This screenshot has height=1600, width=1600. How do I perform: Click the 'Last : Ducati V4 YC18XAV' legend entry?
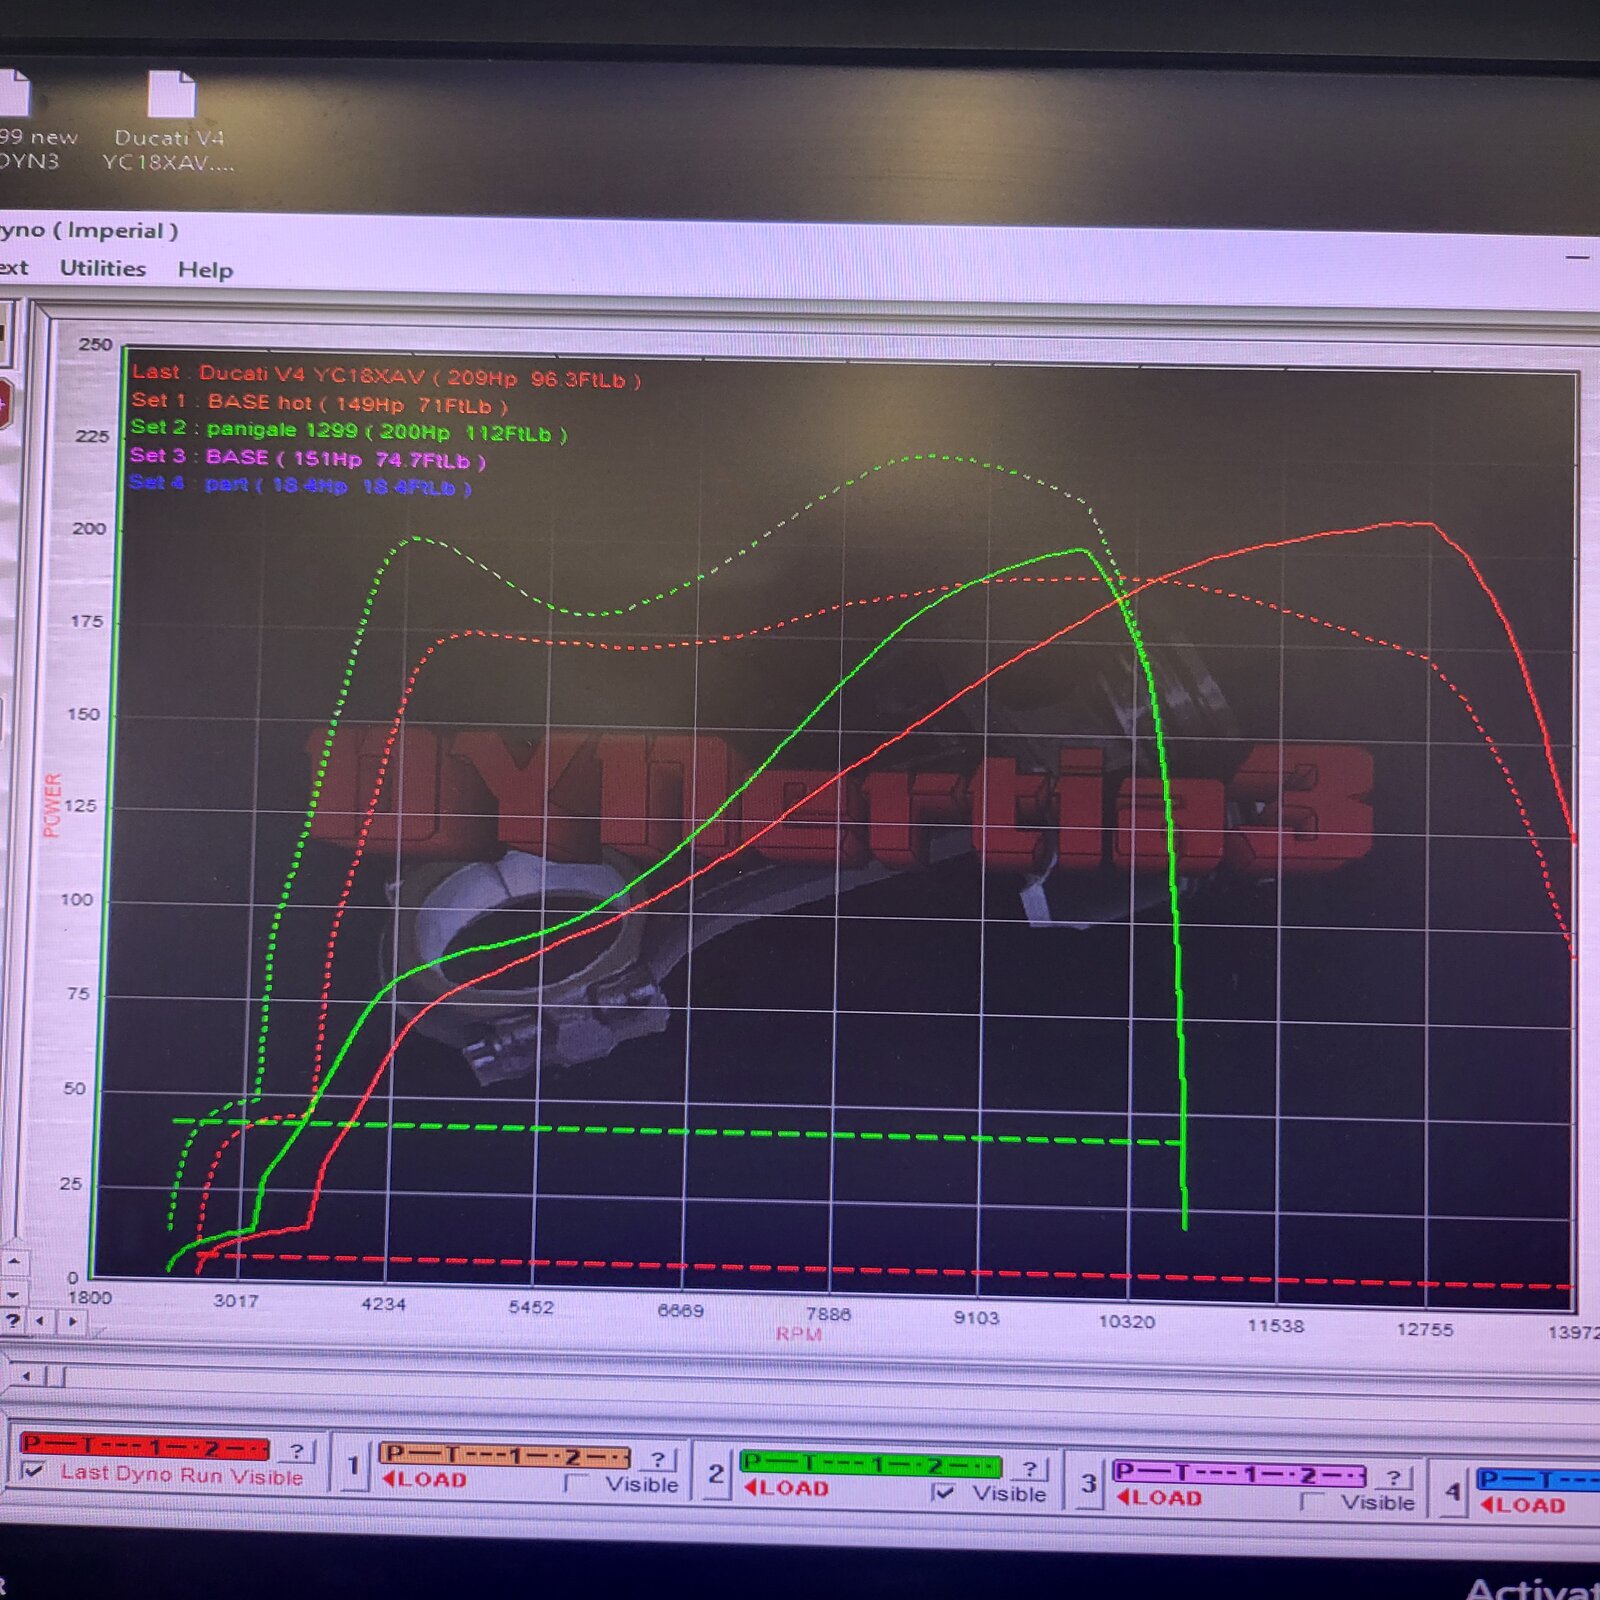pyautogui.click(x=386, y=376)
